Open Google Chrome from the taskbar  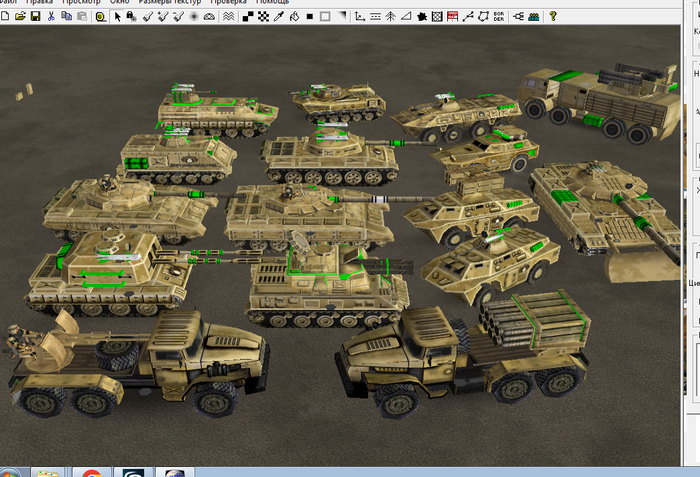92,473
